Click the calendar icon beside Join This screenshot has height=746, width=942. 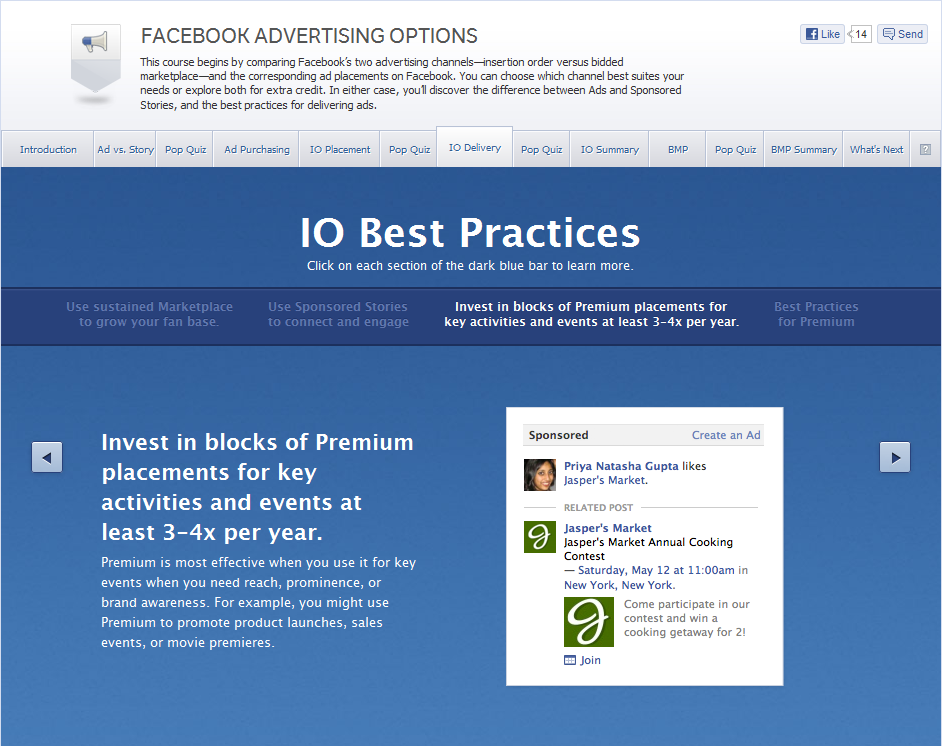pyautogui.click(x=570, y=660)
